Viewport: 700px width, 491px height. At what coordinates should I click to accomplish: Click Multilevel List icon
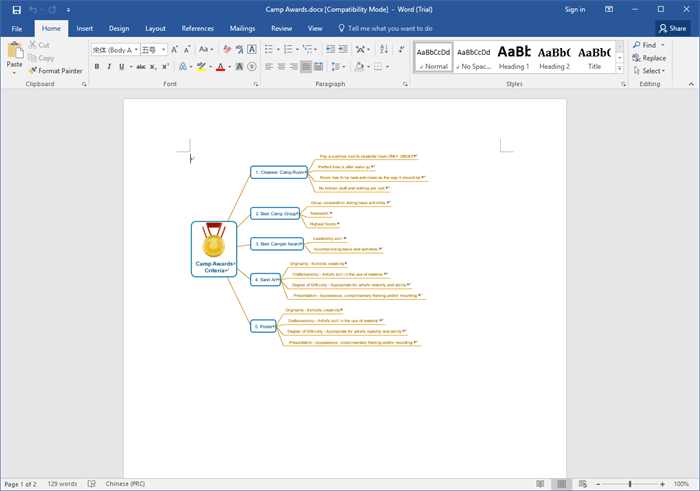(x=307, y=50)
